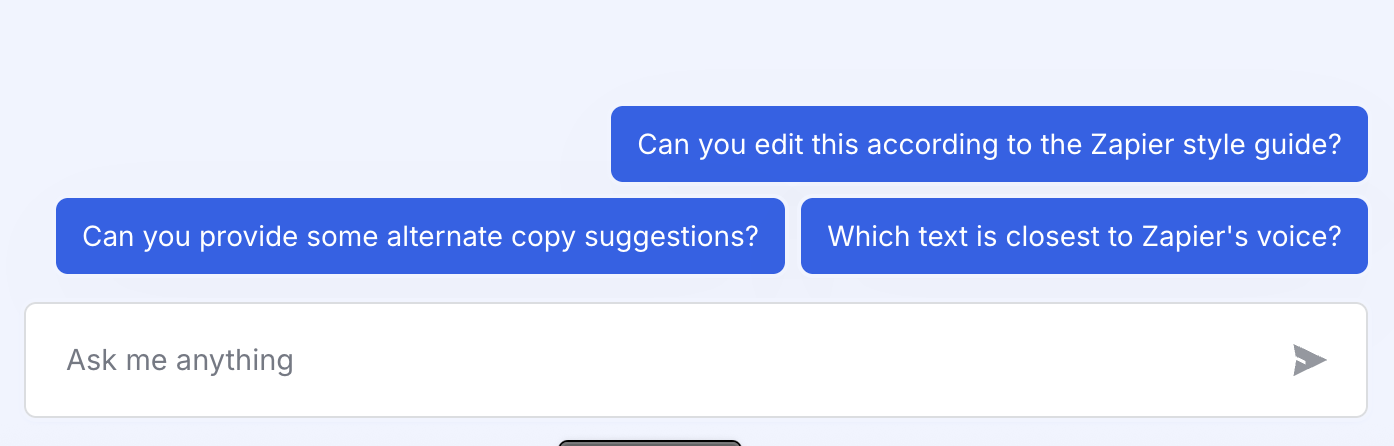Select "Which text is closest to Zapier's voice?"
1394x446 pixels.
[x=1084, y=236]
